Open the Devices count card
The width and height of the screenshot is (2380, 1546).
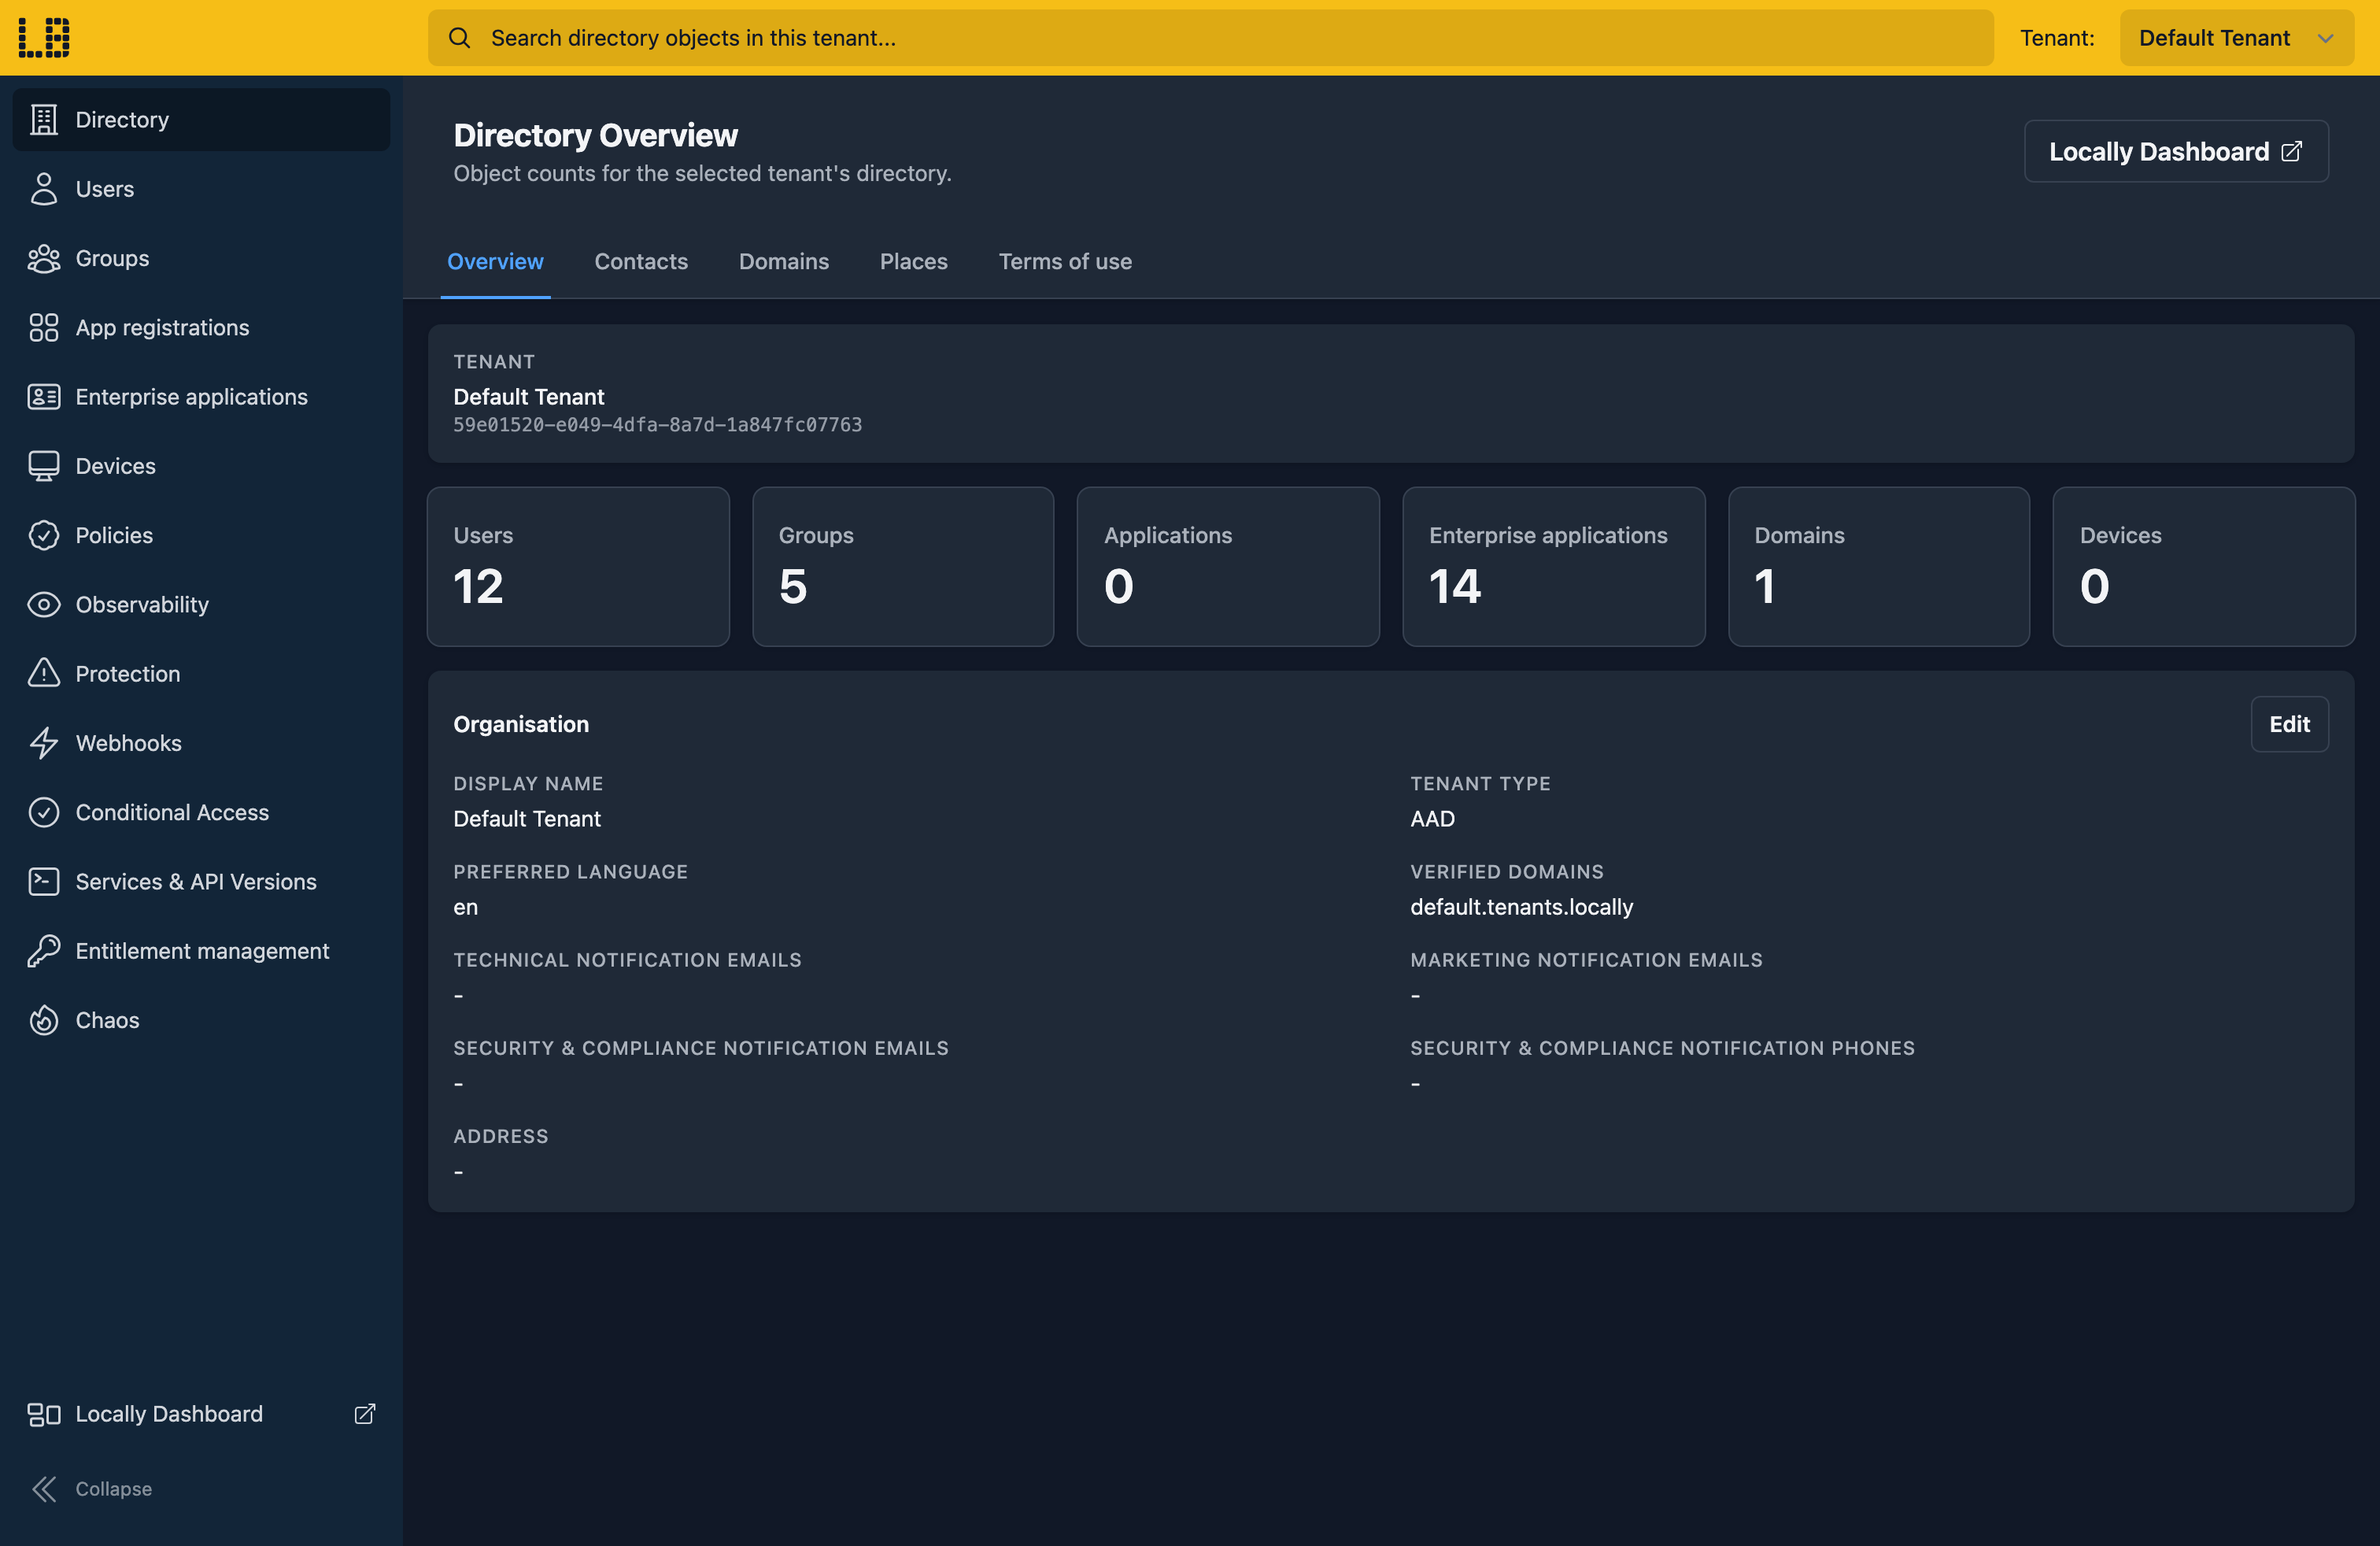coord(2204,566)
